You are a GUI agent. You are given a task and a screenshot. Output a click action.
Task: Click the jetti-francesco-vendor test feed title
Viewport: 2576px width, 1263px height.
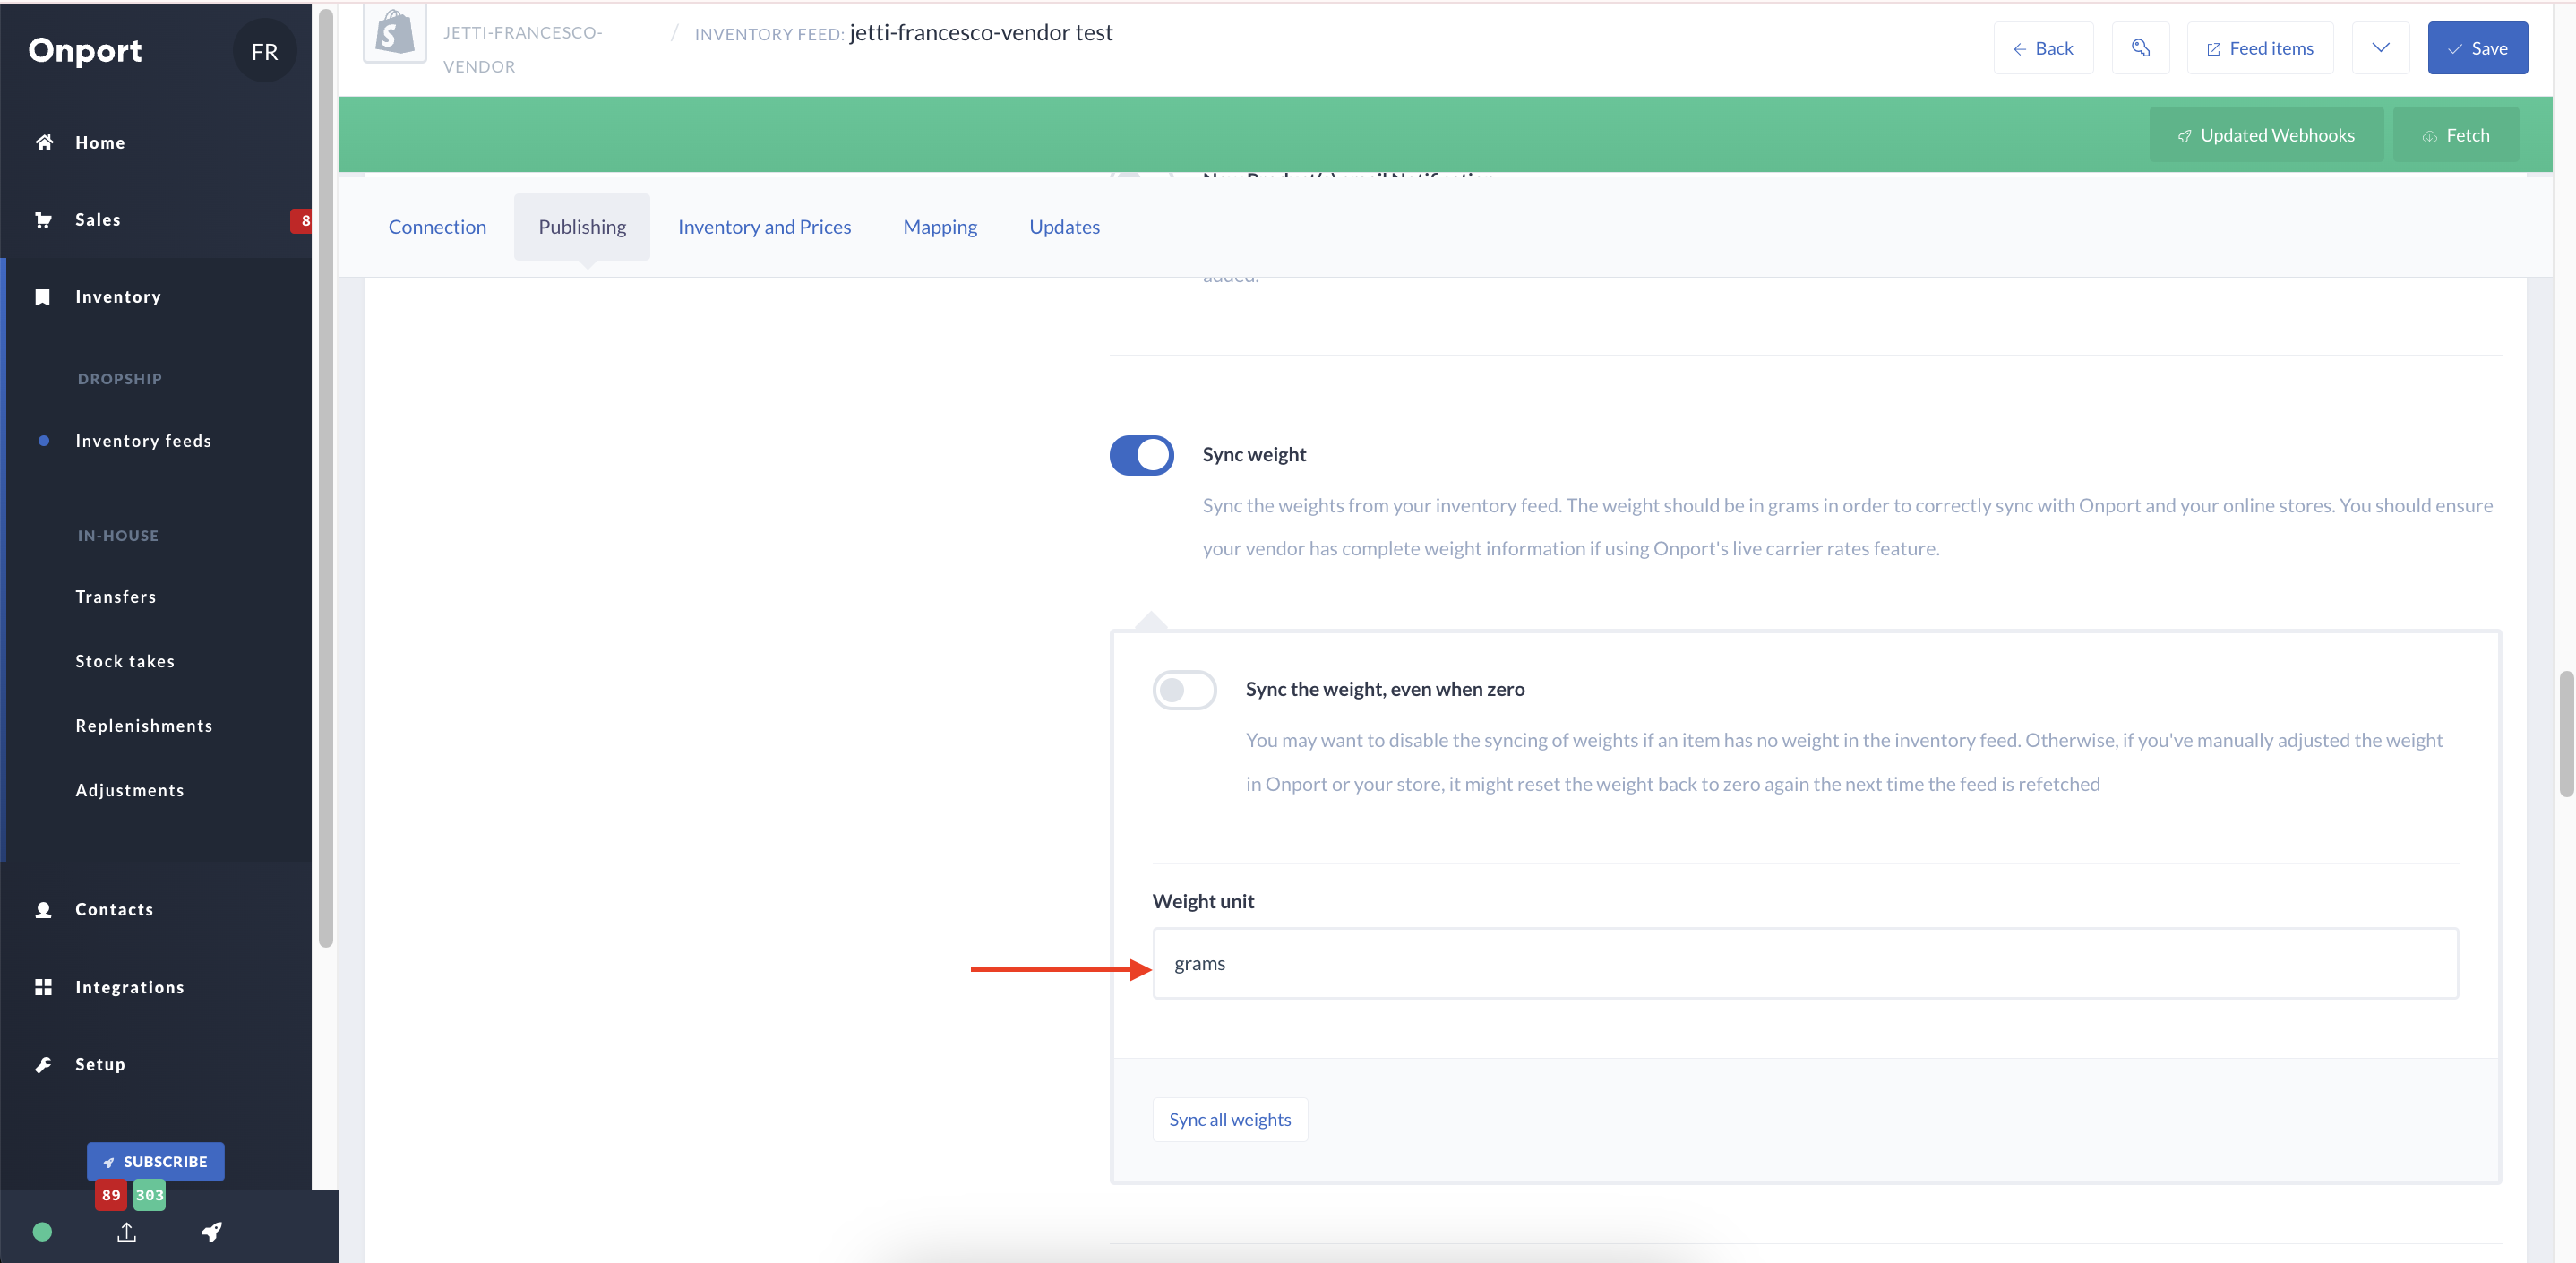point(981,32)
